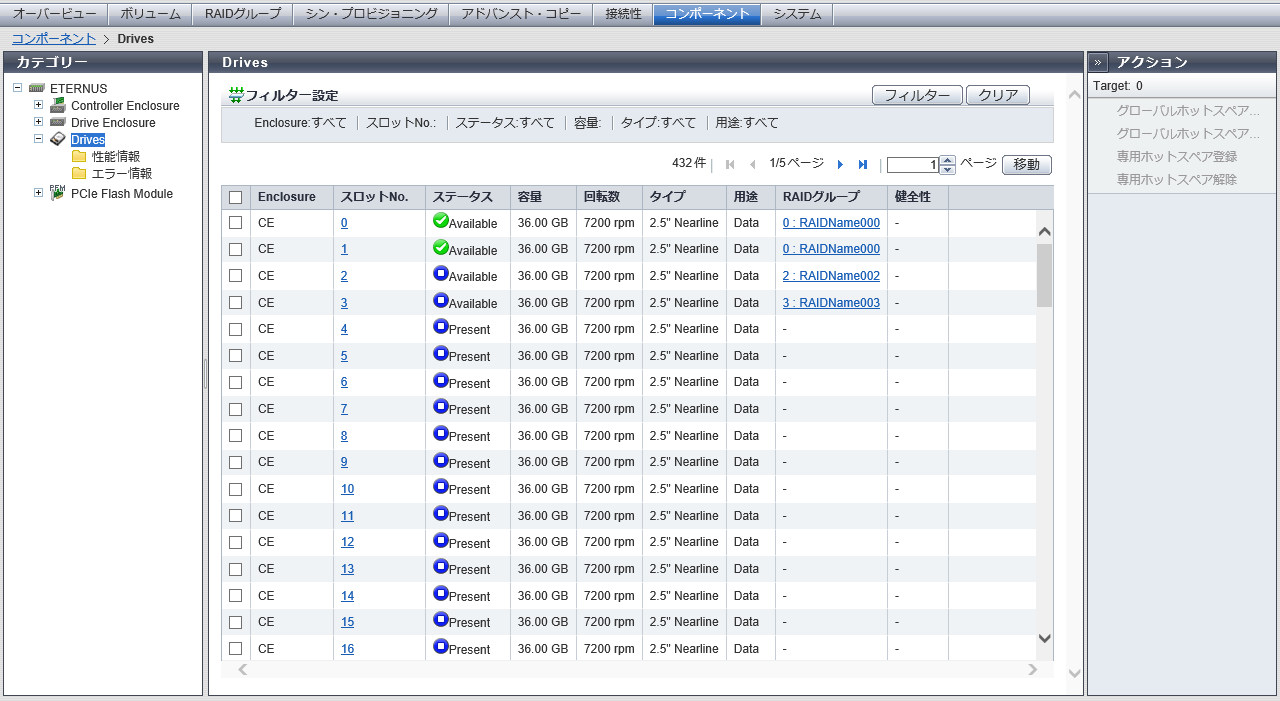Viewport: 1280px width, 701px height.
Task: Expand the Drive Enclosure tree node
Action: coord(38,122)
